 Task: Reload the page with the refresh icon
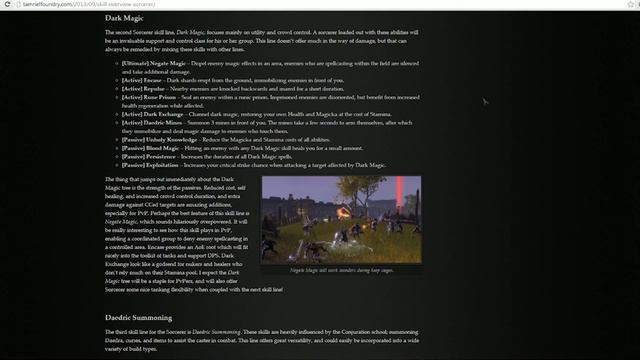tap(7, 4)
